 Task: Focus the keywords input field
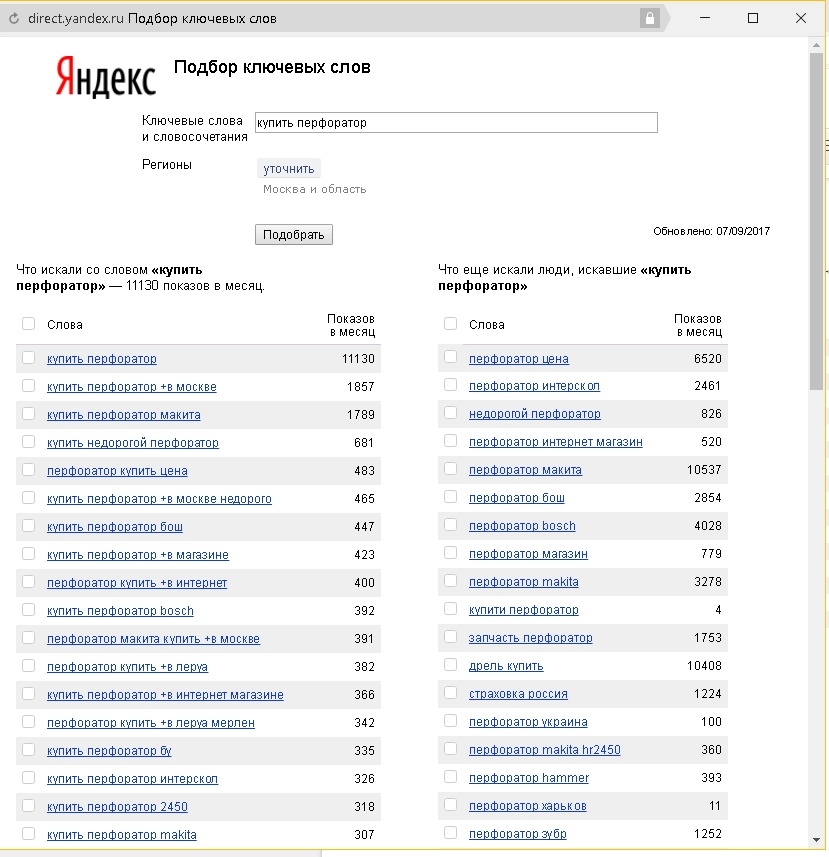(x=456, y=122)
